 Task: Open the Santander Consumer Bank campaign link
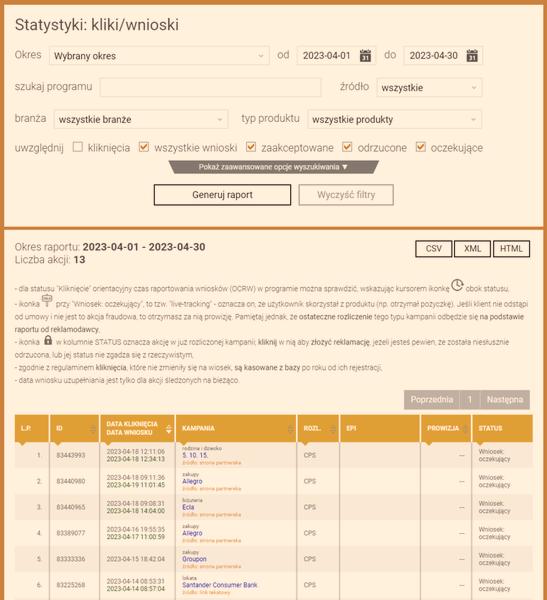click(220, 585)
